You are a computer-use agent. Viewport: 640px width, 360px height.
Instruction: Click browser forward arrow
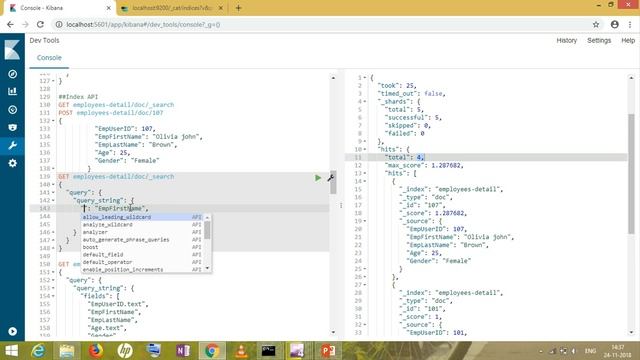(x=25, y=24)
